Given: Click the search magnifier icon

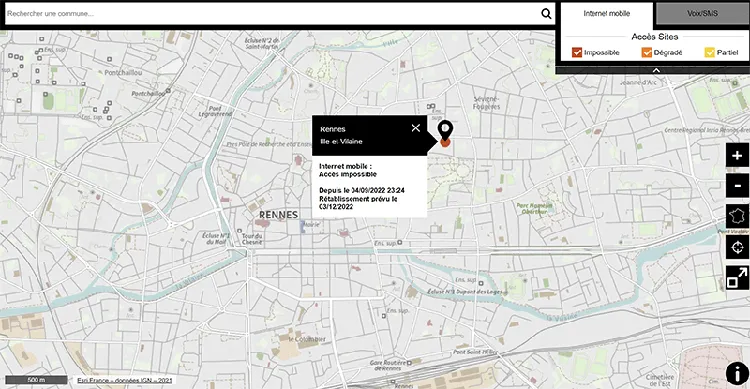Looking at the screenshot, I should pos(546,14).
